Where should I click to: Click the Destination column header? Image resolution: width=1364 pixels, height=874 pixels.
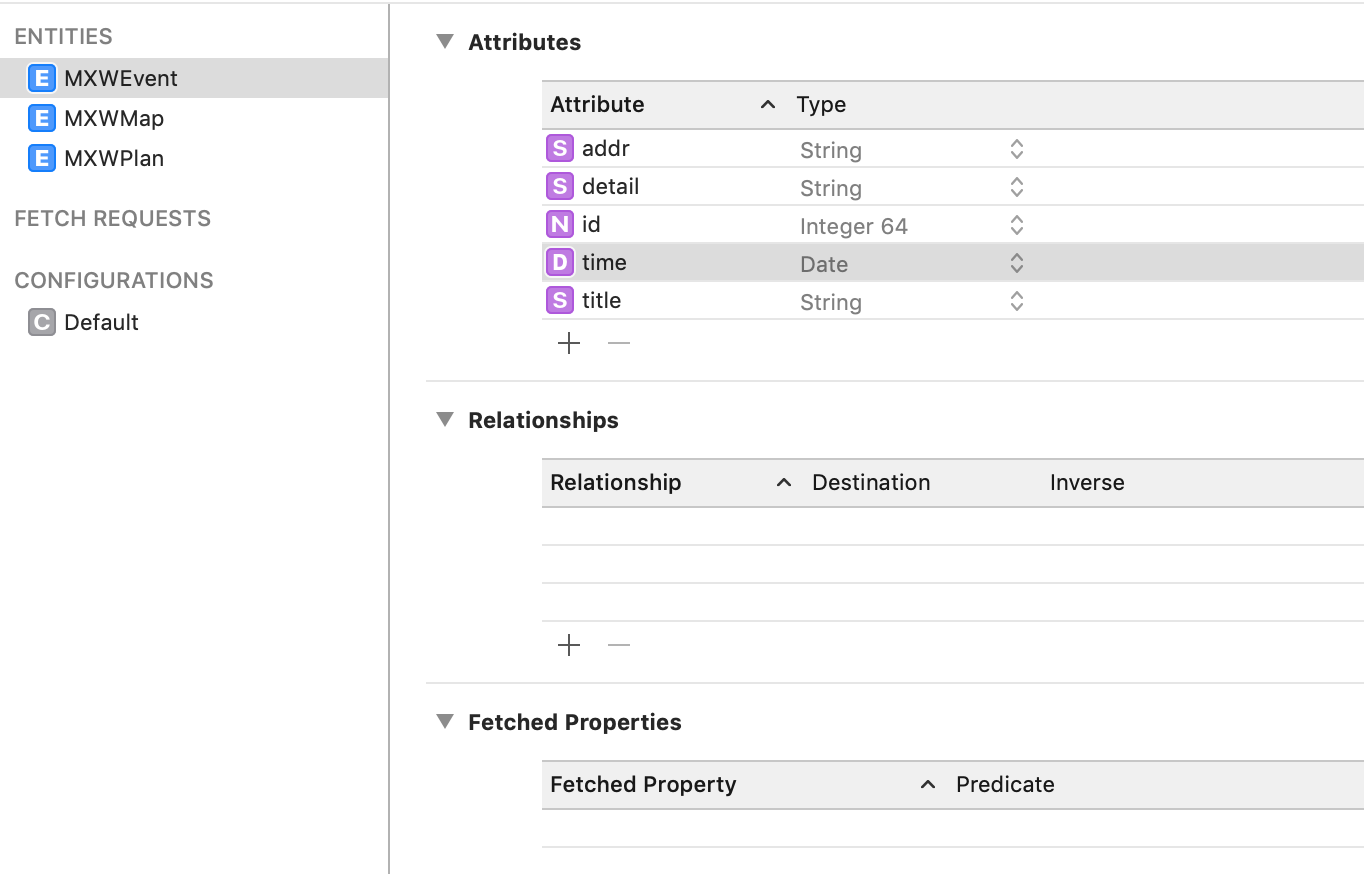[x=871, y=482]
